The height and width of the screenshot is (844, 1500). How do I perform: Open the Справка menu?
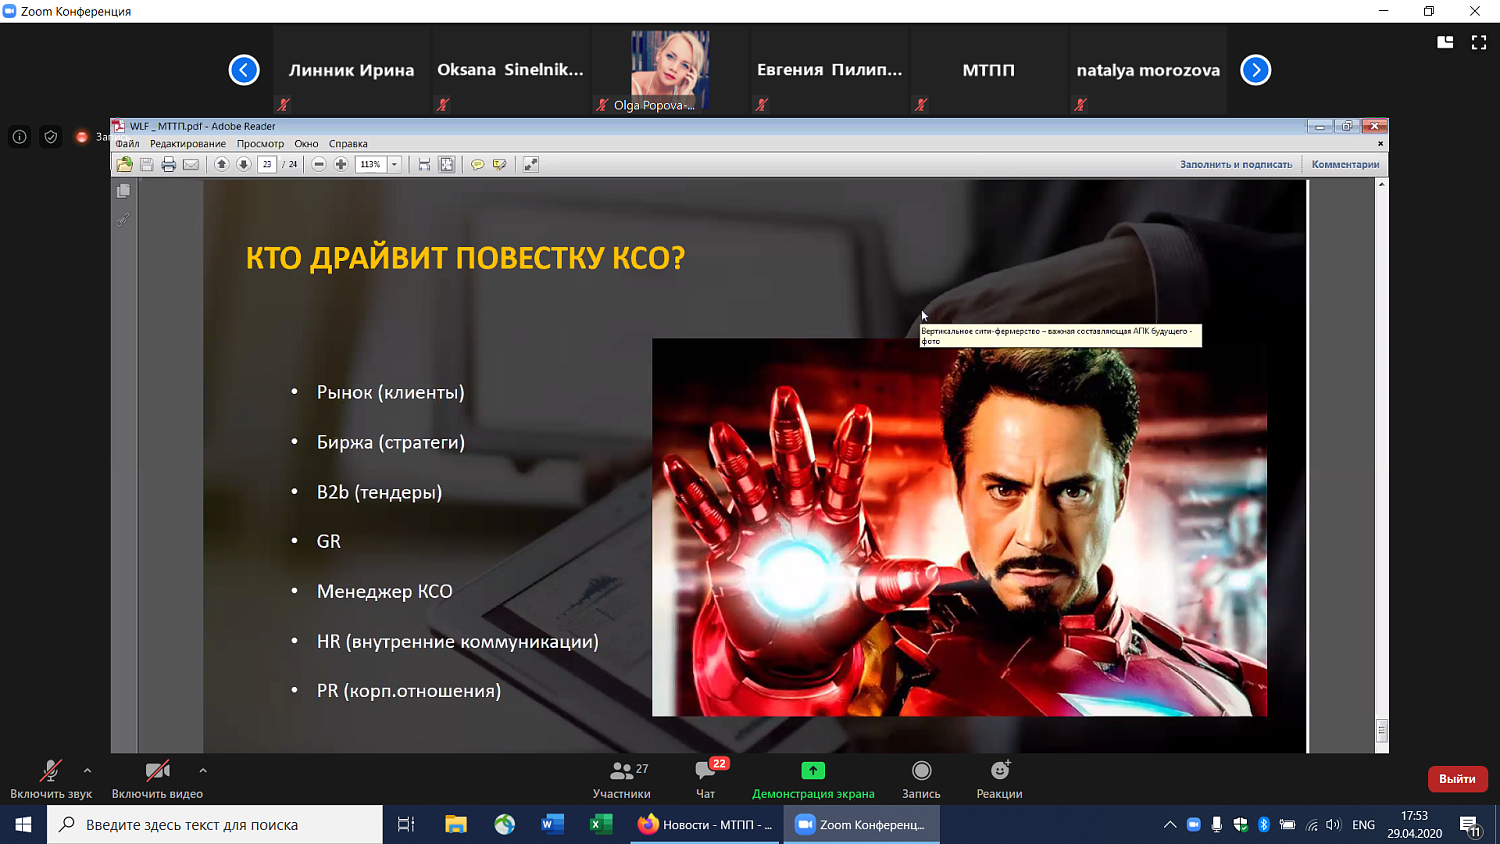348,144
